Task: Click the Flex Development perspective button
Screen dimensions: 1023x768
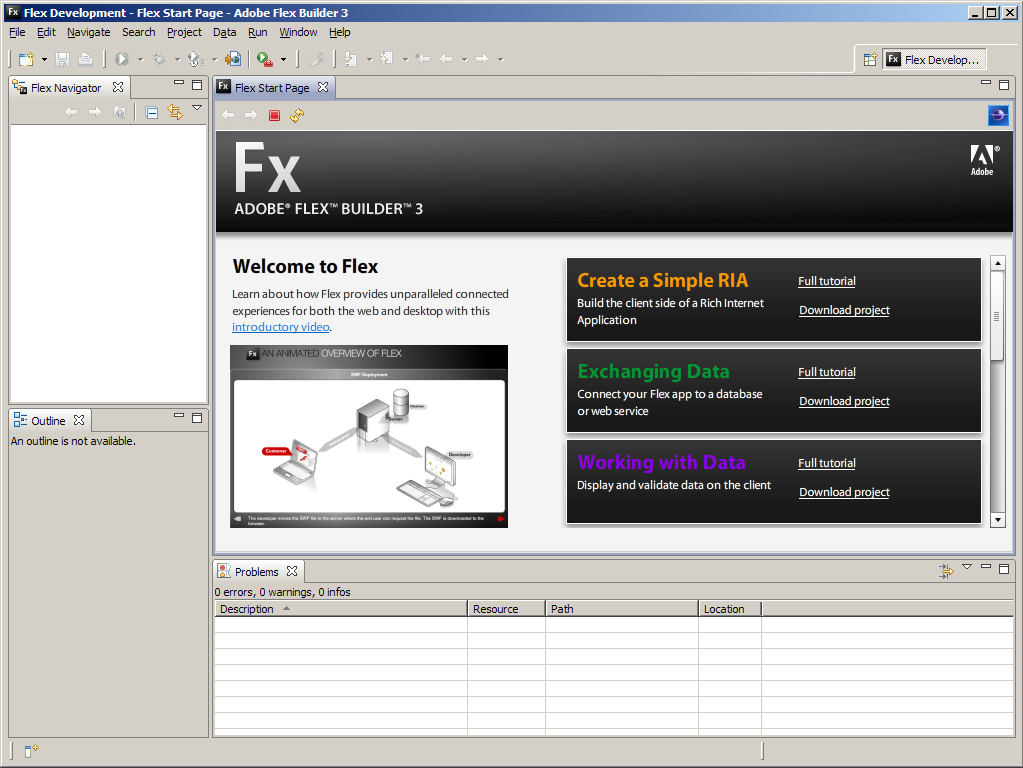Action: point(934,59)
